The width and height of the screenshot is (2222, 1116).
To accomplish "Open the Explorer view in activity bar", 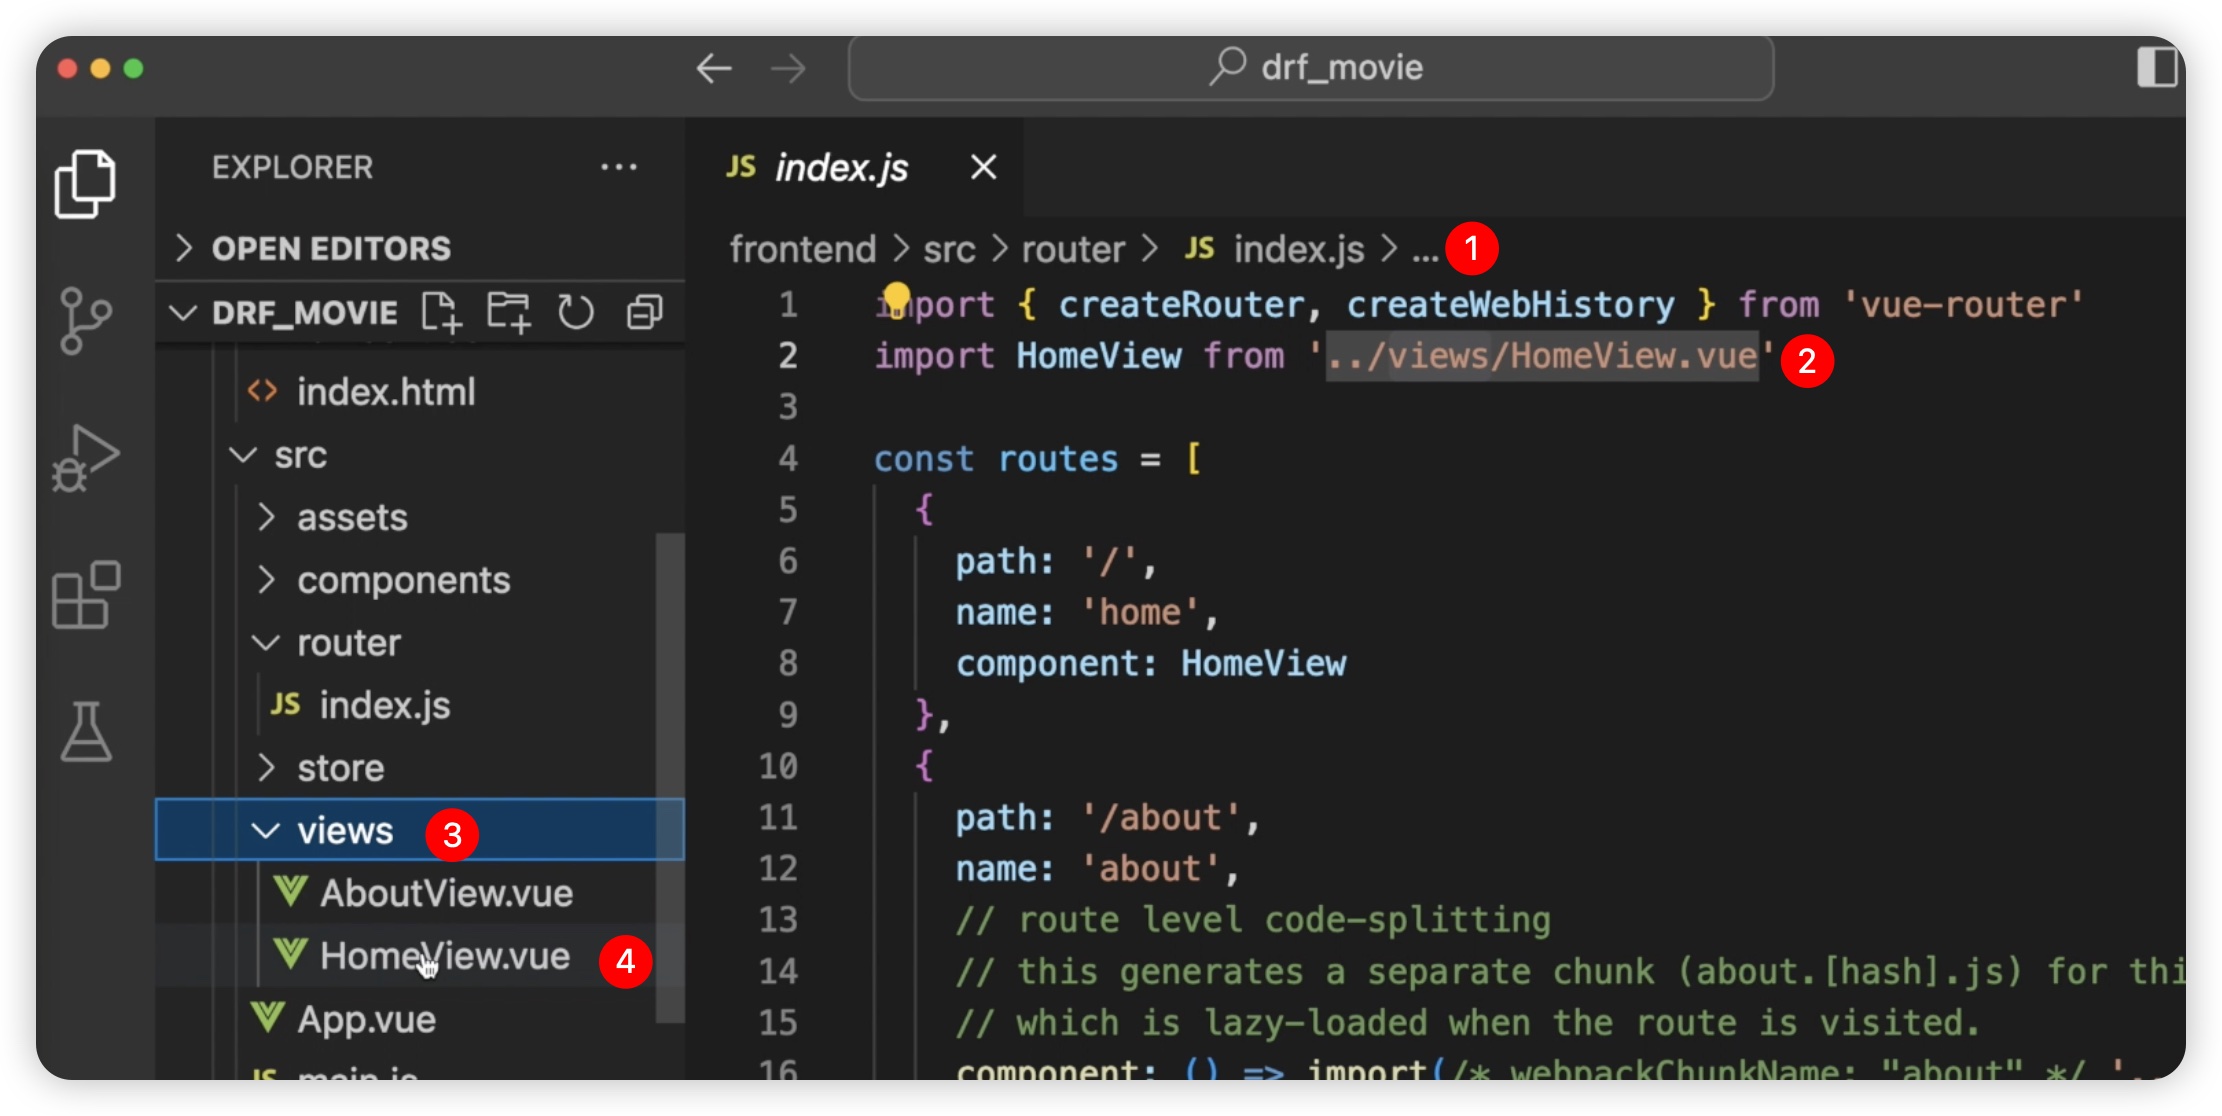I will coord(85,184).
